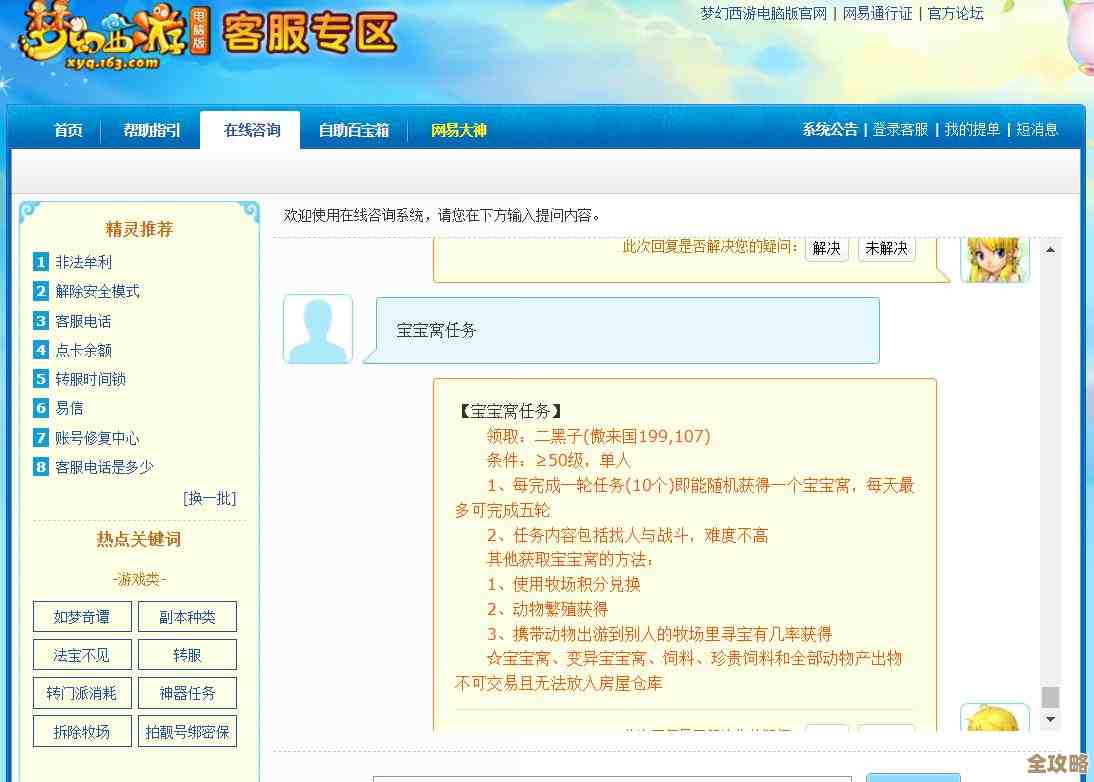Screen dimensions: 1094x782
Task: Click the 如梦奇谭 keyword button
Action: [81, 617]
